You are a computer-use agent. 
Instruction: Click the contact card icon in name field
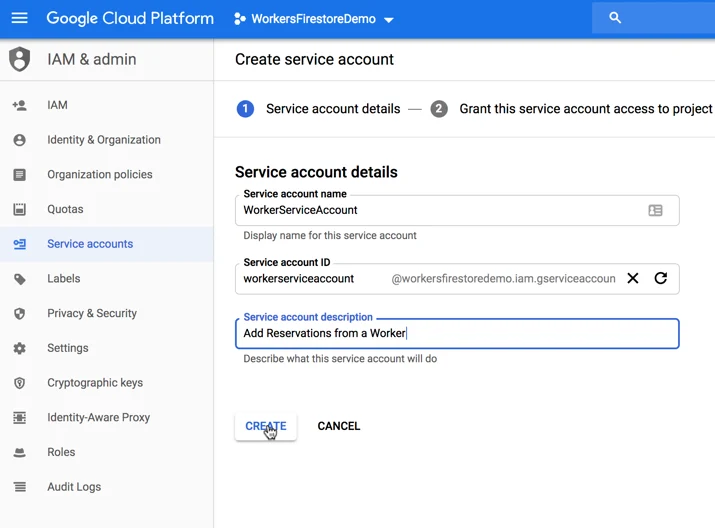655,210
